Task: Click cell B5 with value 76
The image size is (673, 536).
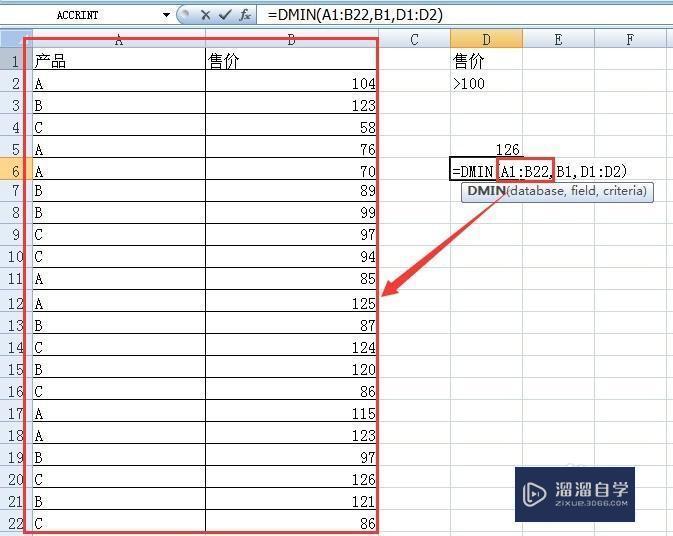Action: tap(291, 147)
